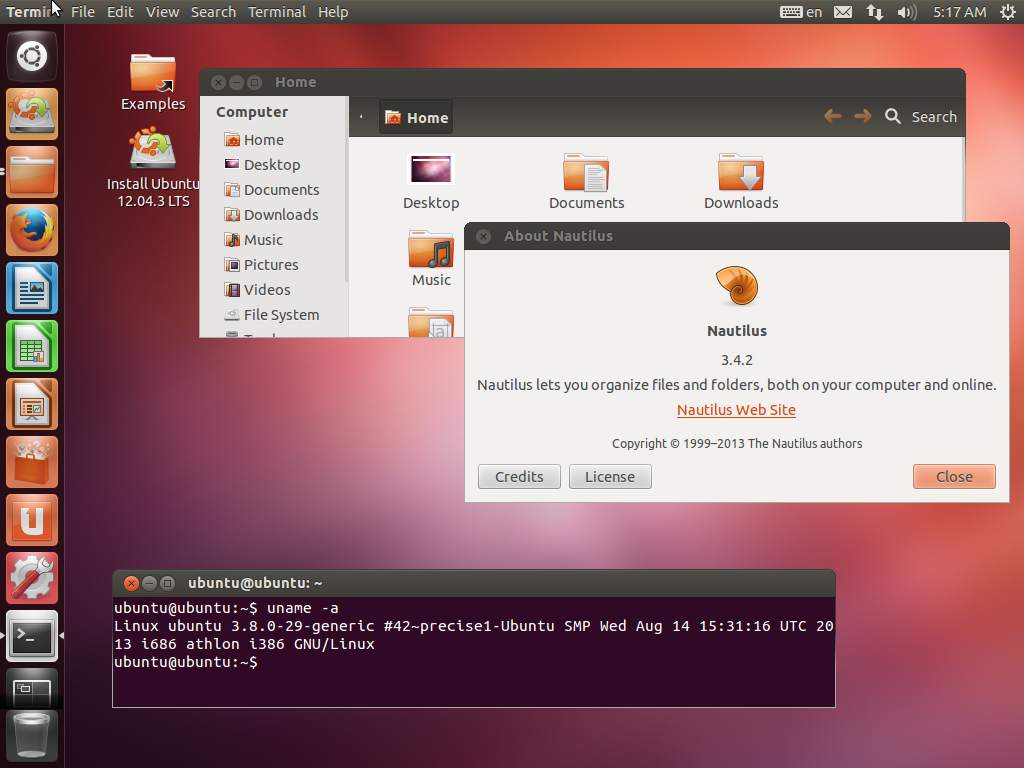Select the Examples folder on the desktop

tap(153, 83)
